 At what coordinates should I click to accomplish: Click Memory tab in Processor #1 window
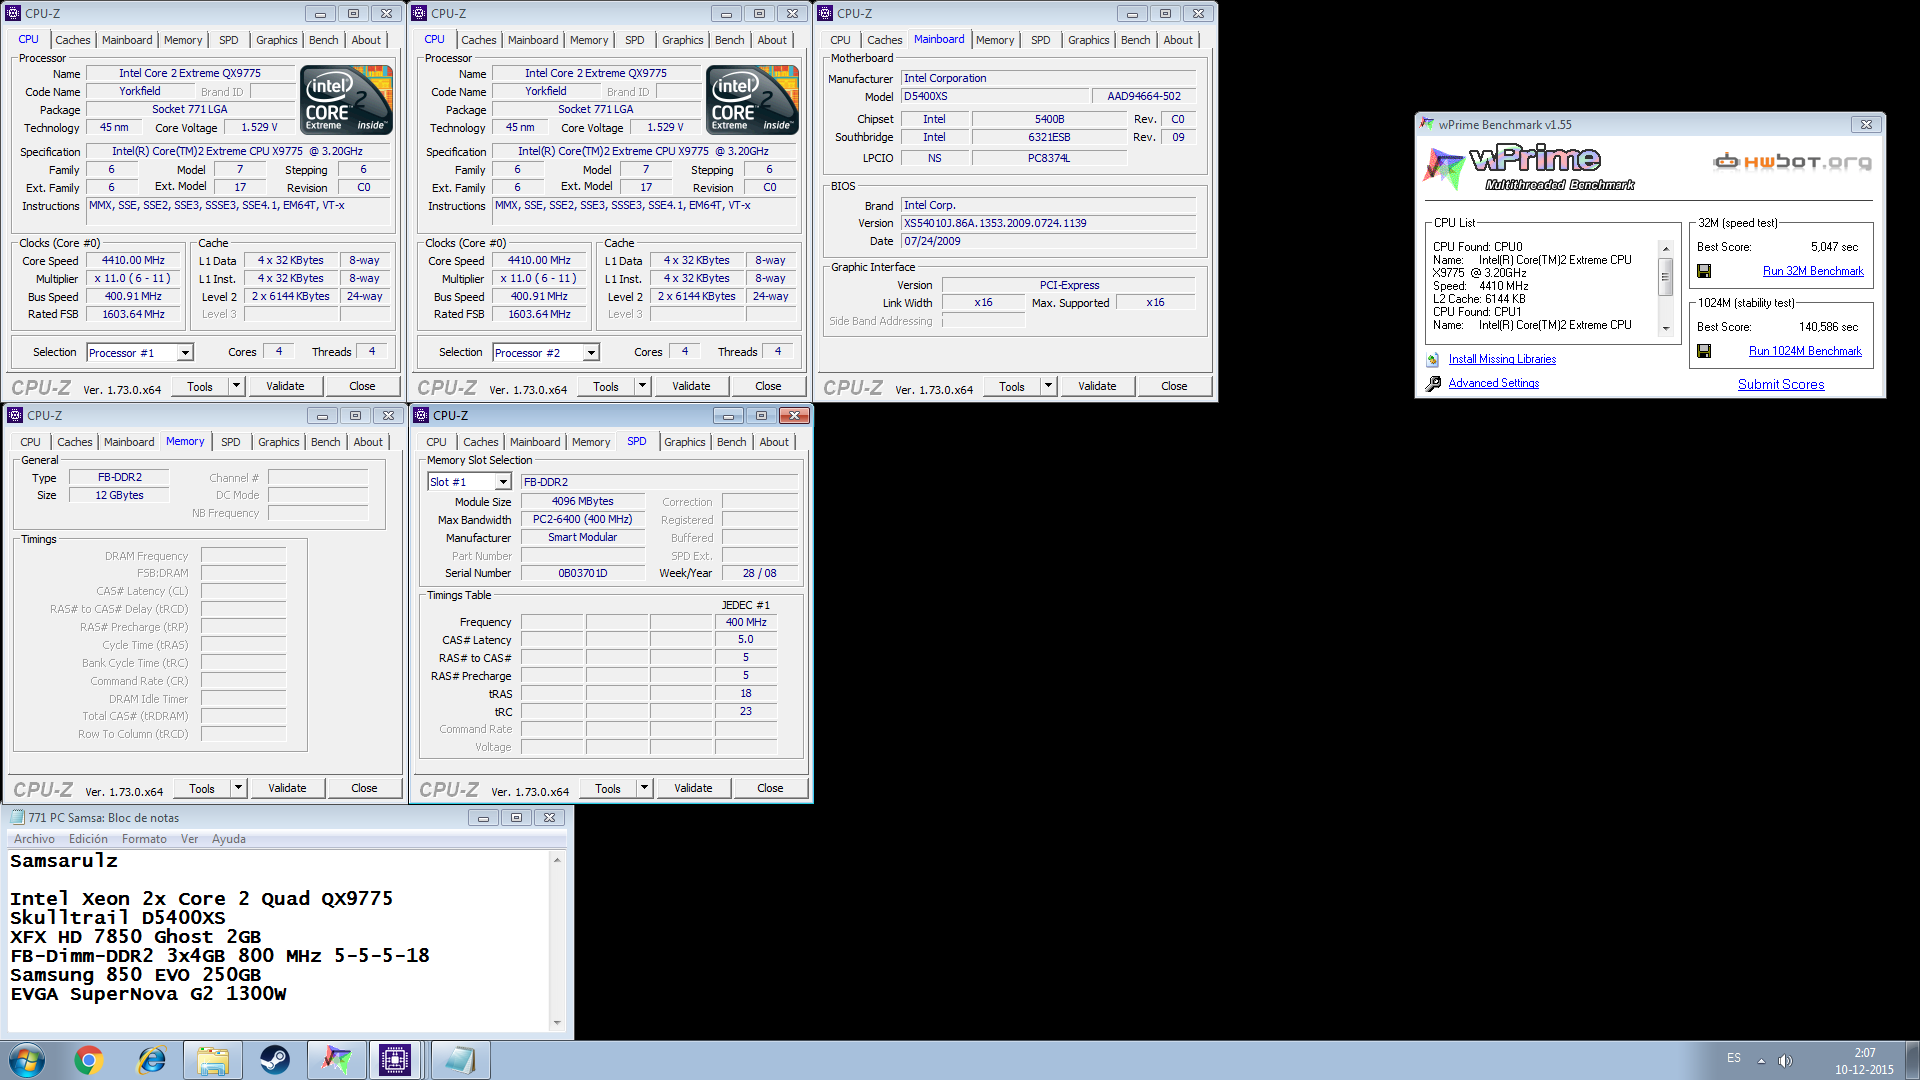click(183, 40)
